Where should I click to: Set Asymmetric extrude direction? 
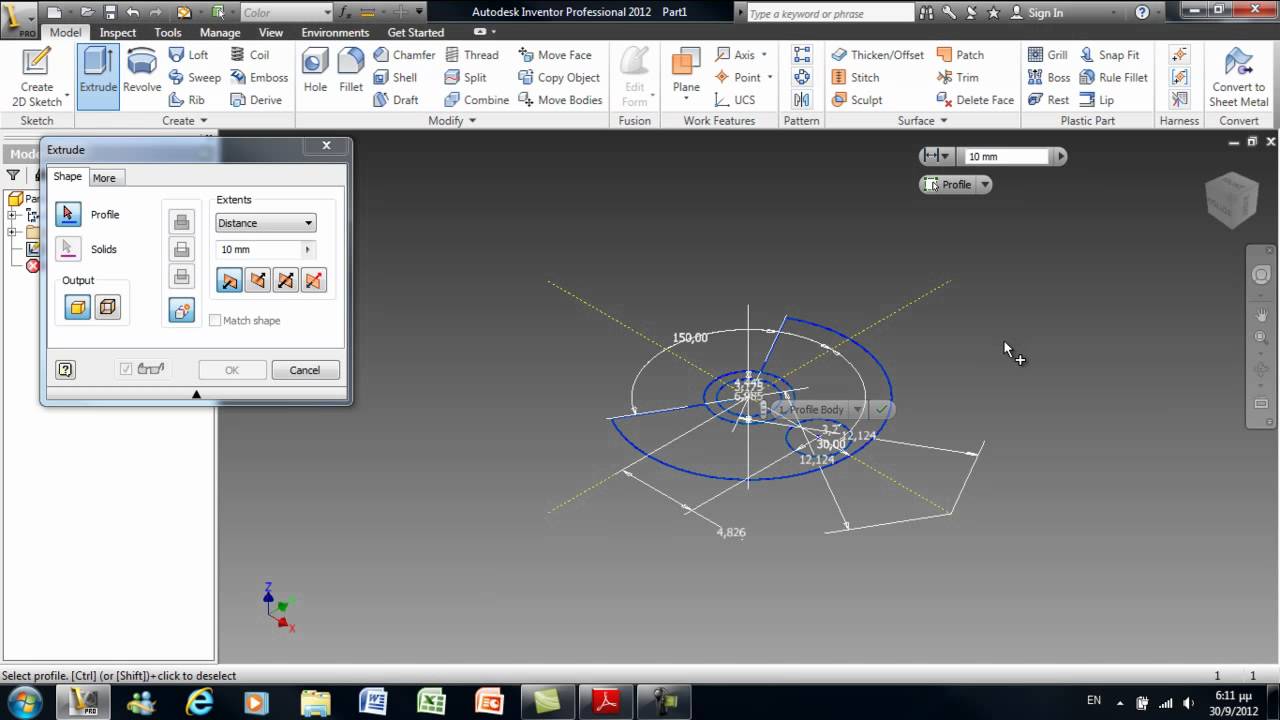point(314,280)
